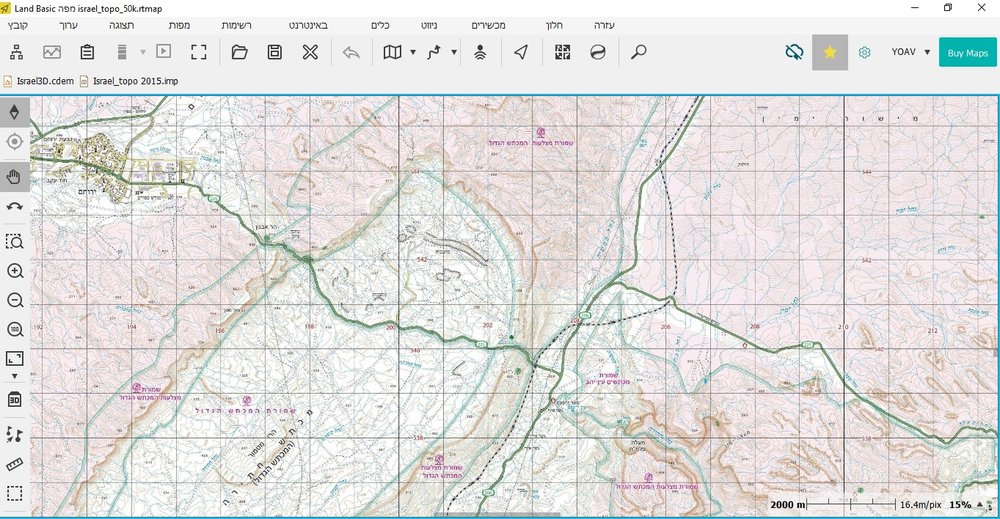The width and height of the screenshot is (1000, 519).
Task: Open the קובץ menu
Action: pos(18,26)
